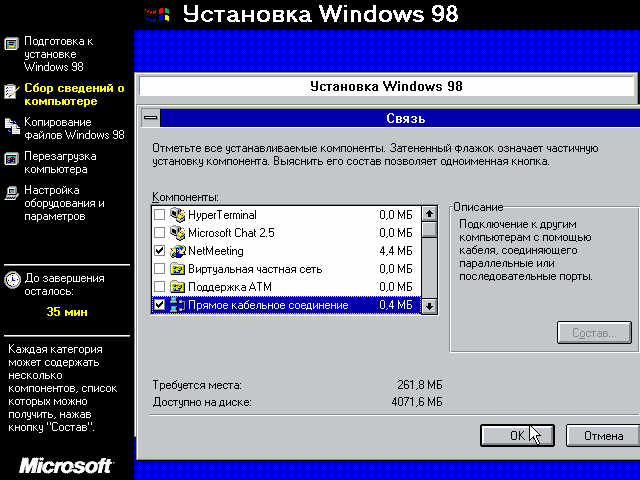
Task: Click the Сбор сведений о компьютере icon
Action: pyautogui.click(x=11, y=91)
